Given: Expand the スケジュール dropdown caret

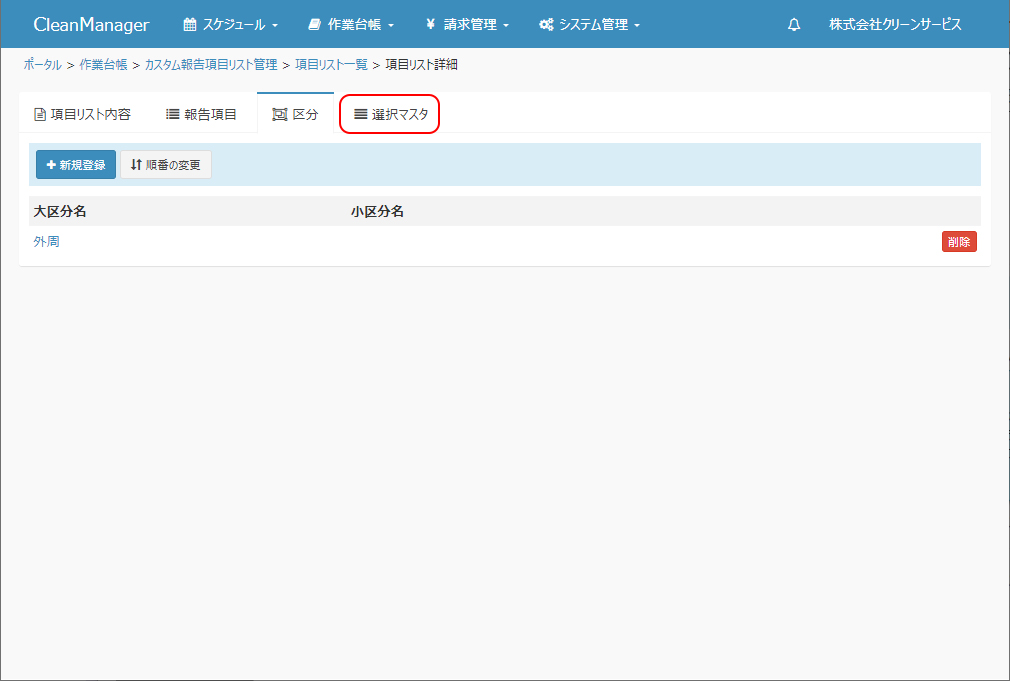Looking at the screenshot, I should tap(275, 26).
